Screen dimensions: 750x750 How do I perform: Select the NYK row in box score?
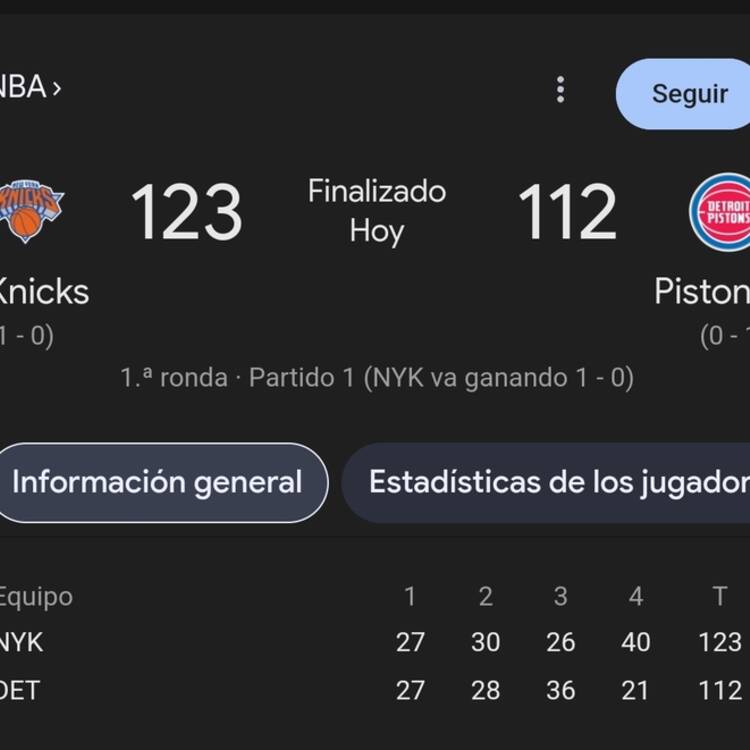pyautogui.click(x=375, y=642)
